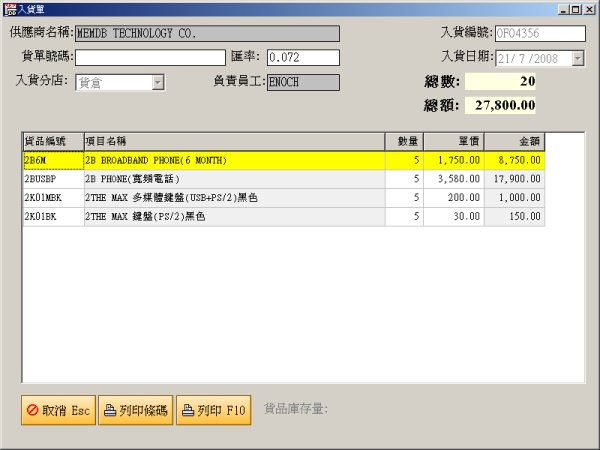Click the quantity 5 in the 2BUSBP row

[x=404, y=179]
